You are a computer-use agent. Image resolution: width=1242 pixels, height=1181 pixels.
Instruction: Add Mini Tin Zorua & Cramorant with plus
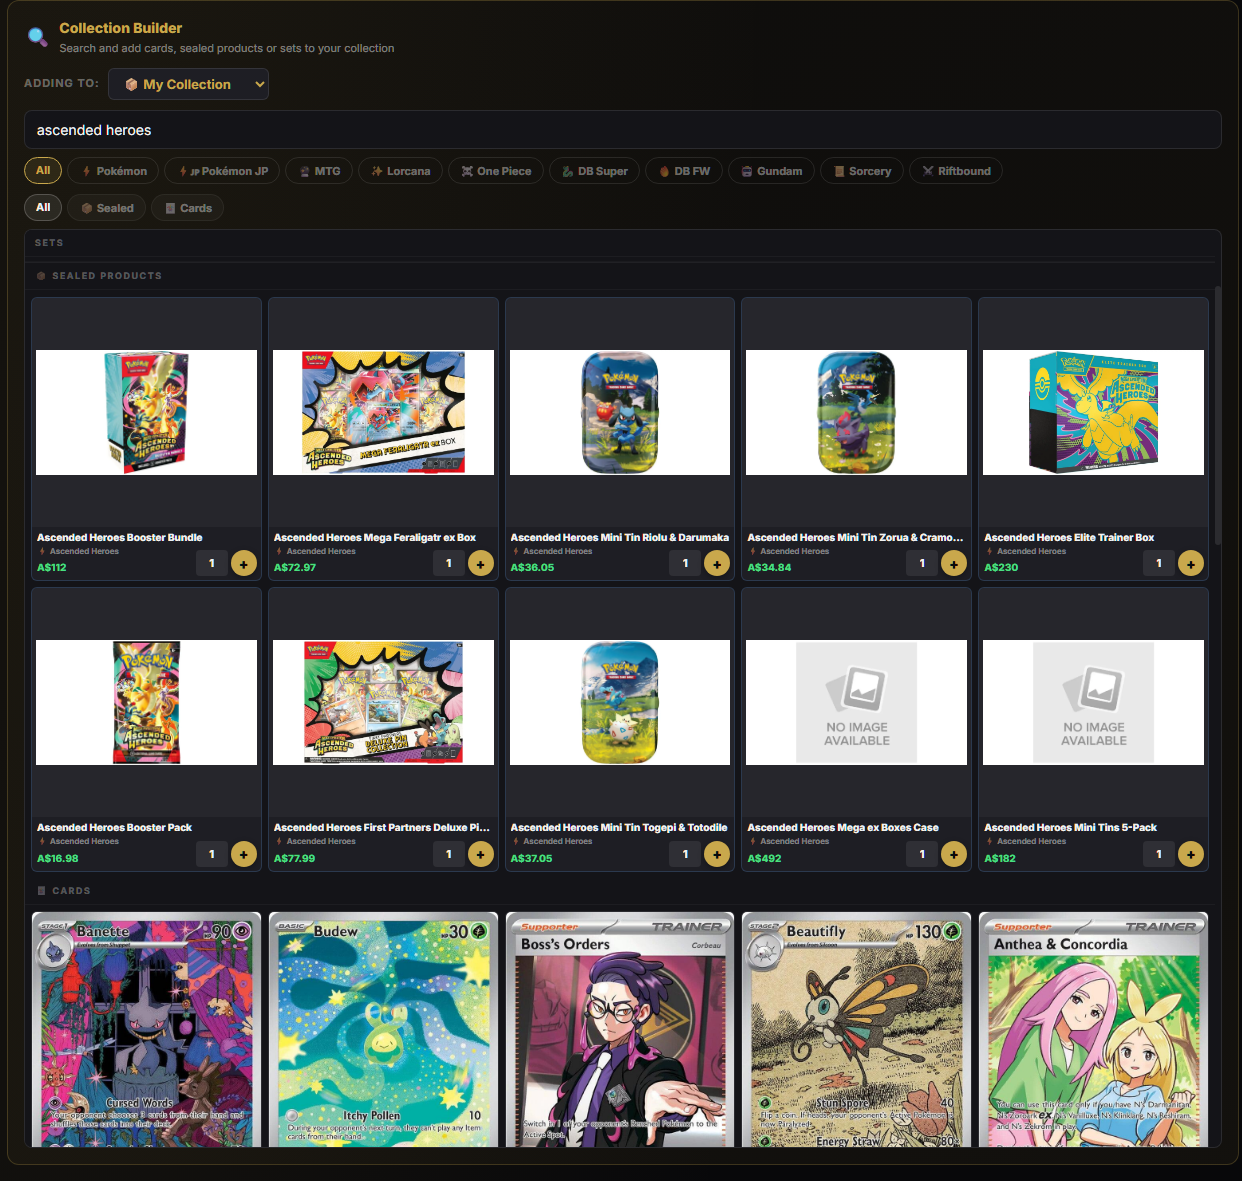(954, 564)
